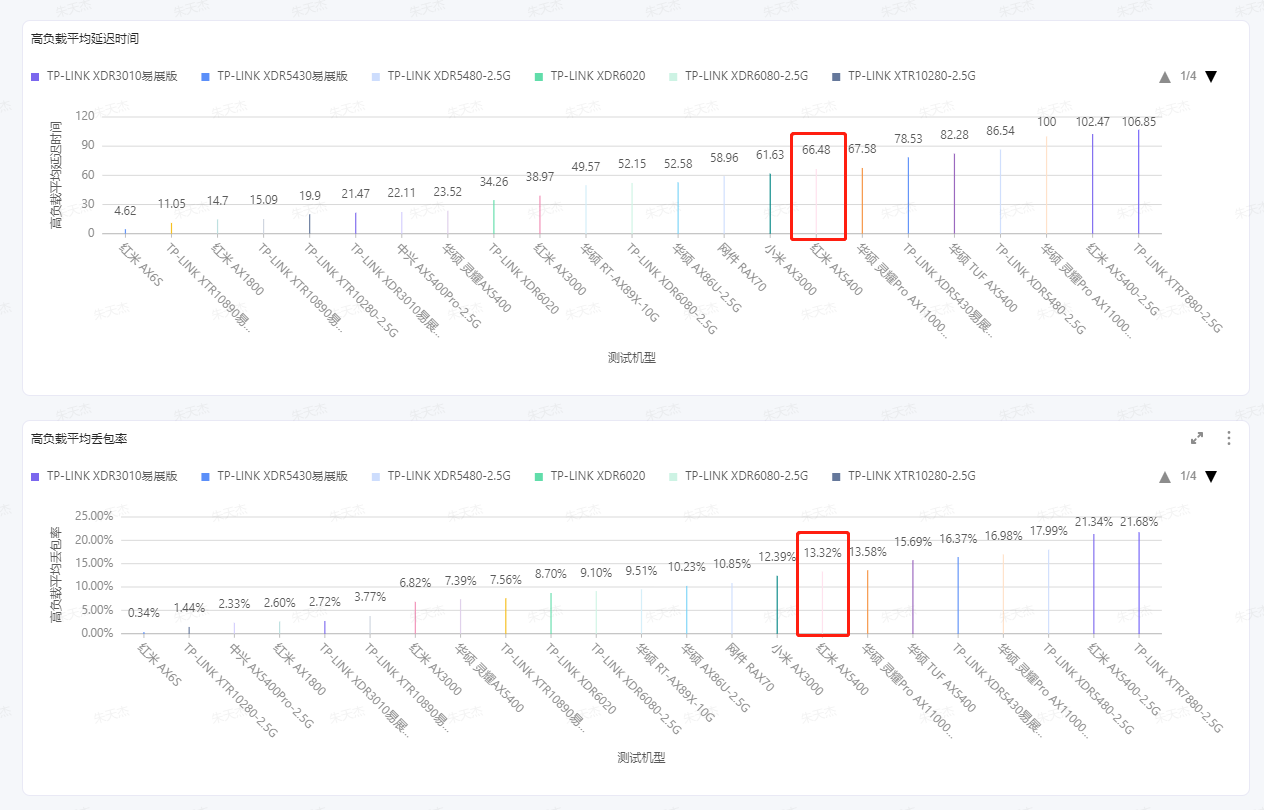Hide TP-LINK XDR5480-2.5G series in 丢包率 chart legend
The height and width of the screenshot is (810, 1264).
click(441, 476)
